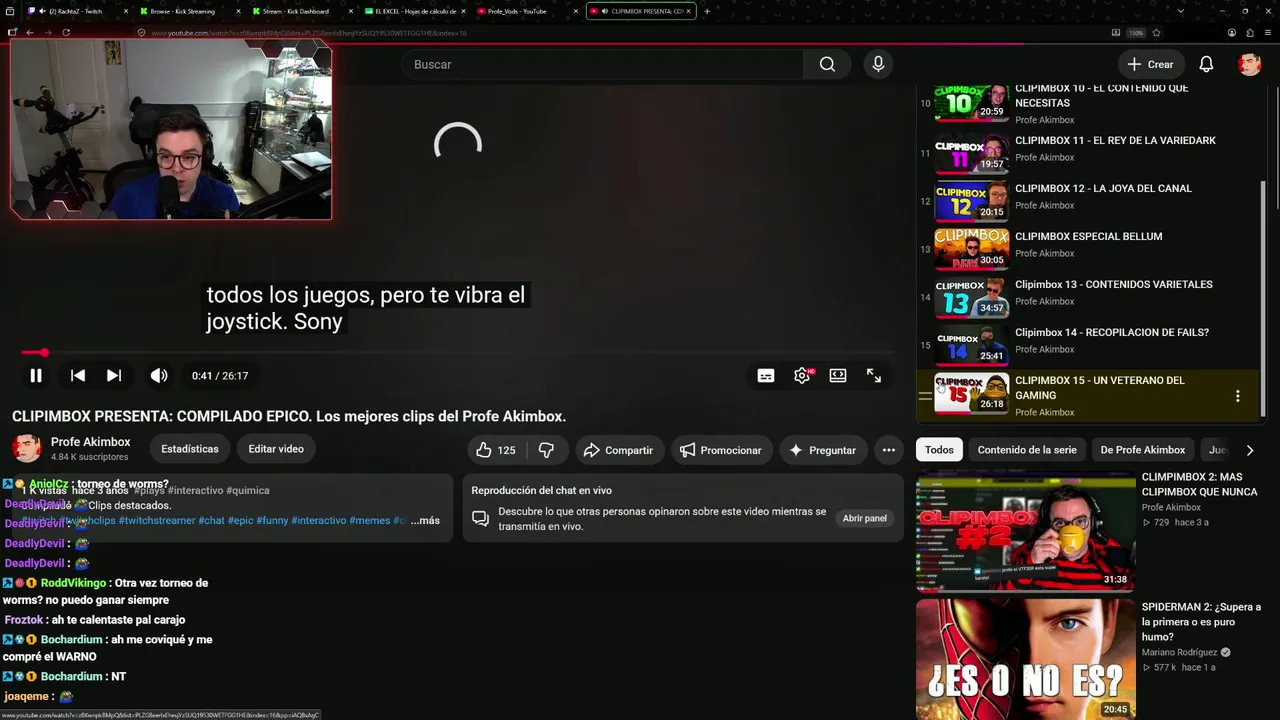Start voice search with microphone icon
Viewport: 1280px width, 720px height.
coord(878,64)
